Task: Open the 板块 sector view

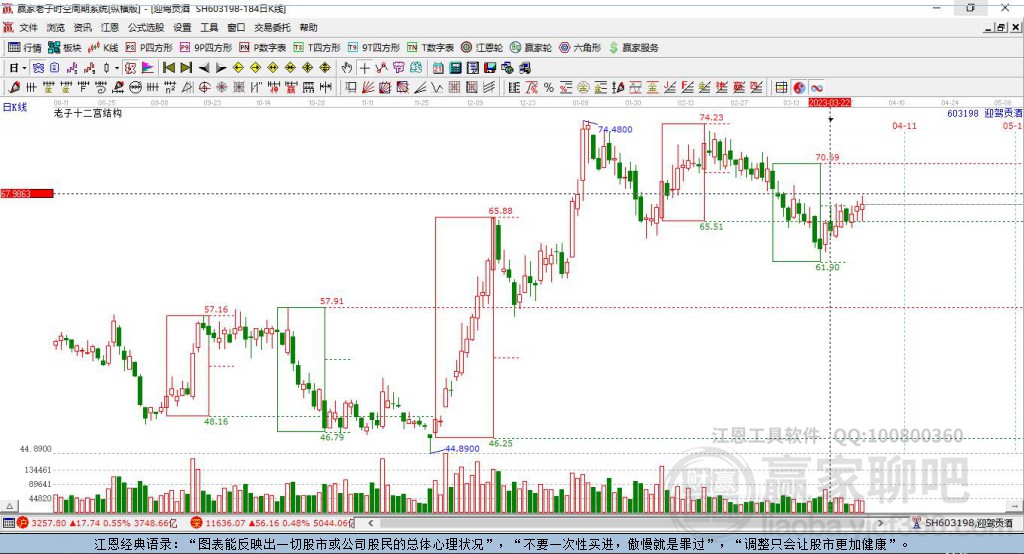Action: [64, 48]
